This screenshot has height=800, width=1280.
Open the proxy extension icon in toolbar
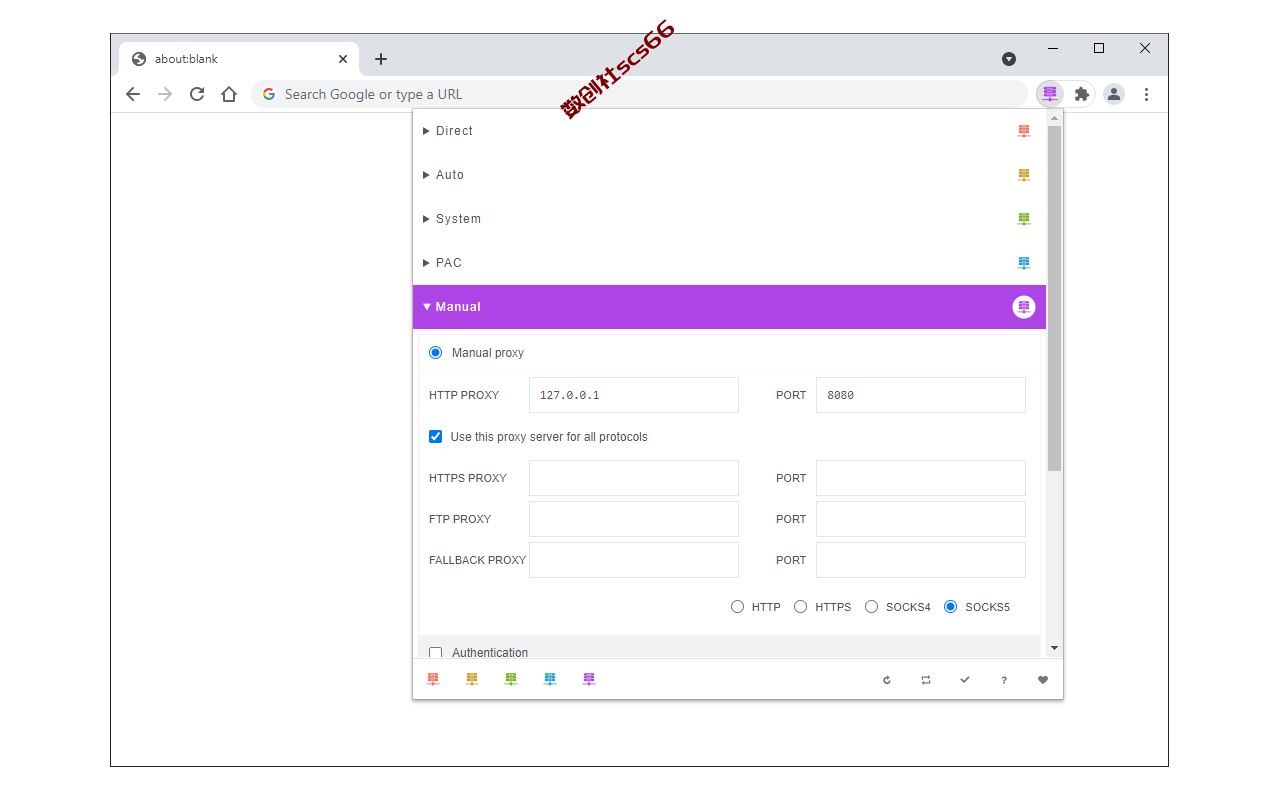1050,94
